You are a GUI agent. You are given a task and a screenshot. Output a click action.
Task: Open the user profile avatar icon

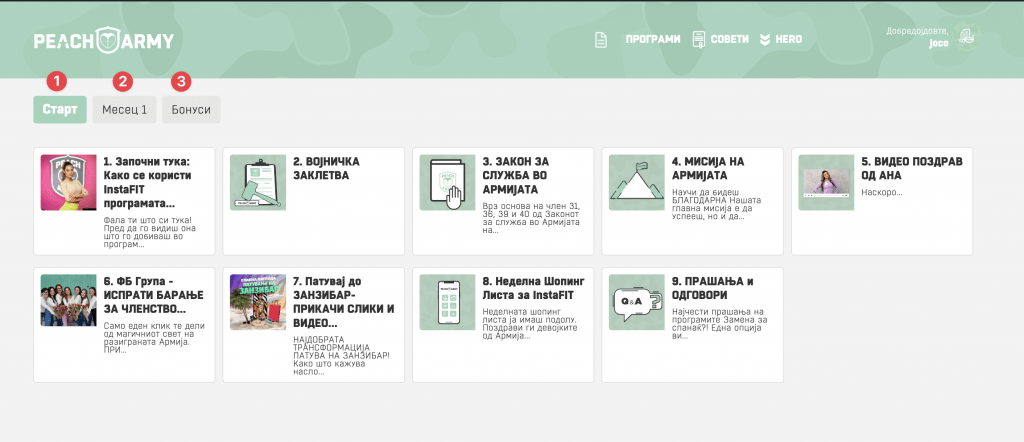965,37
